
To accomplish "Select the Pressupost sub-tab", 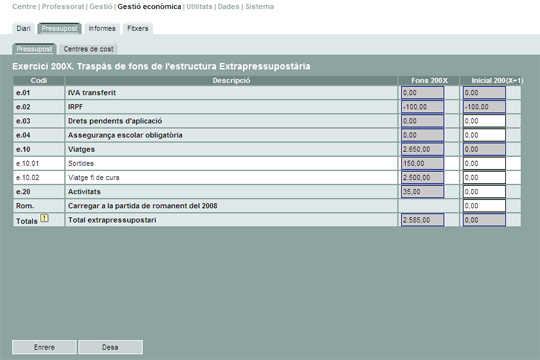I will [x=34, y=49].
